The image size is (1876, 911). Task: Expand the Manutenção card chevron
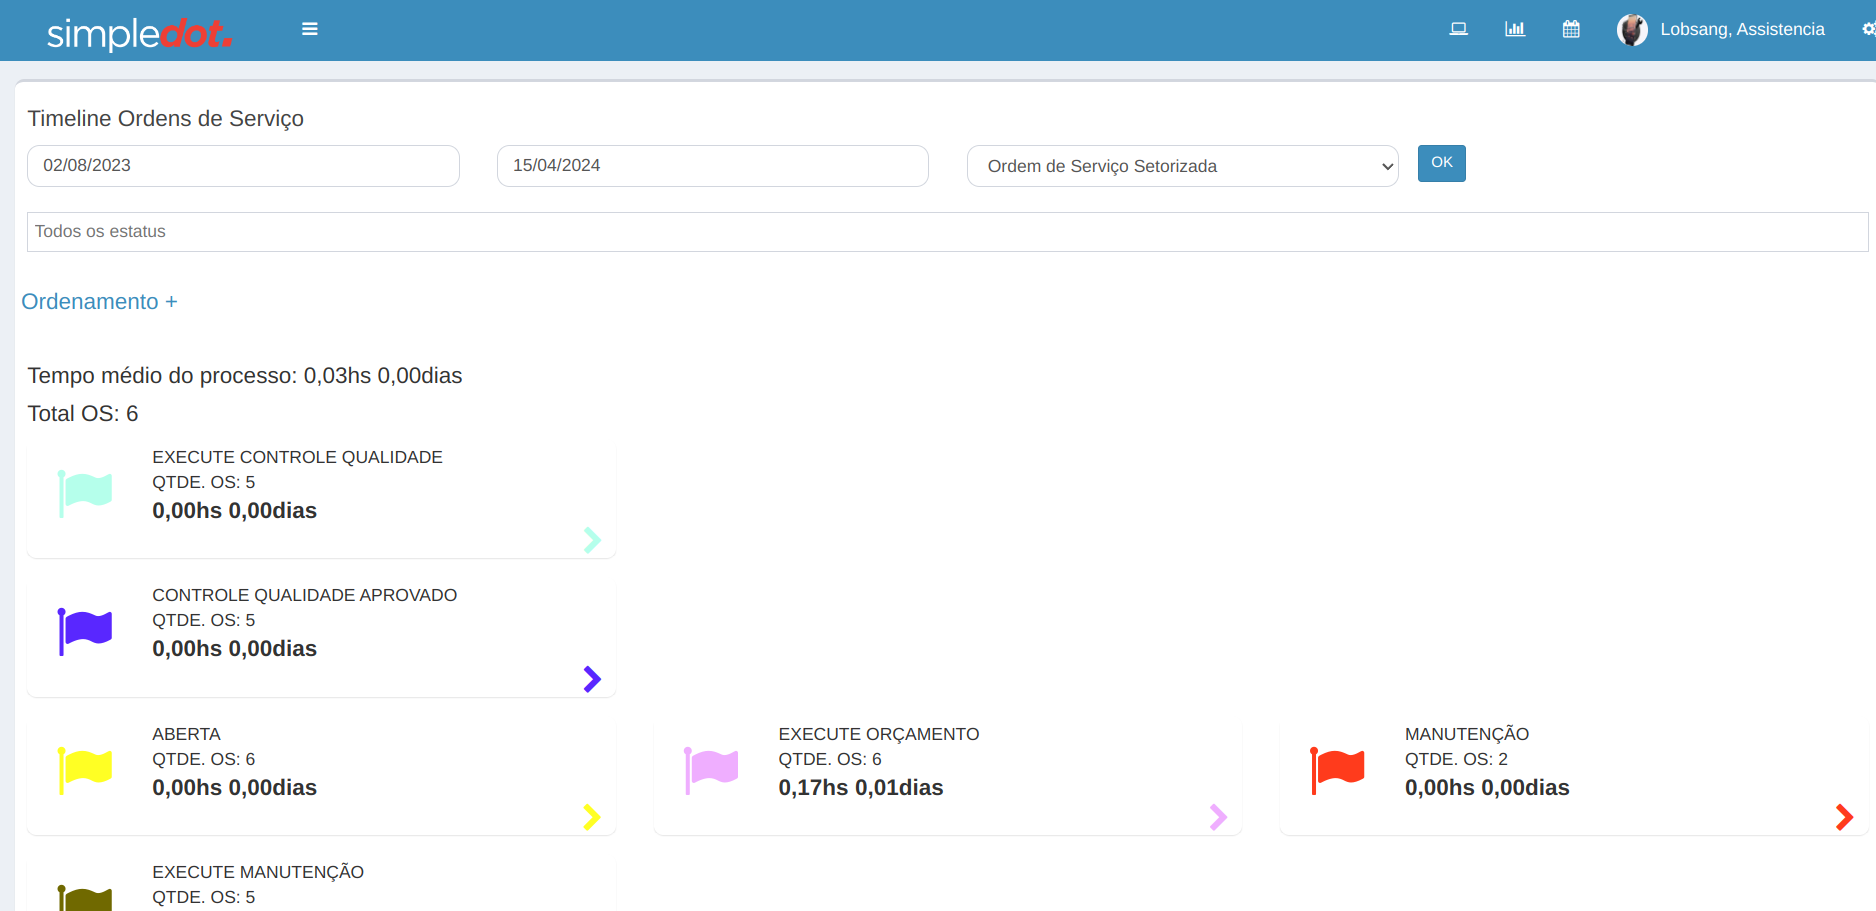[x=1844, y=817]
